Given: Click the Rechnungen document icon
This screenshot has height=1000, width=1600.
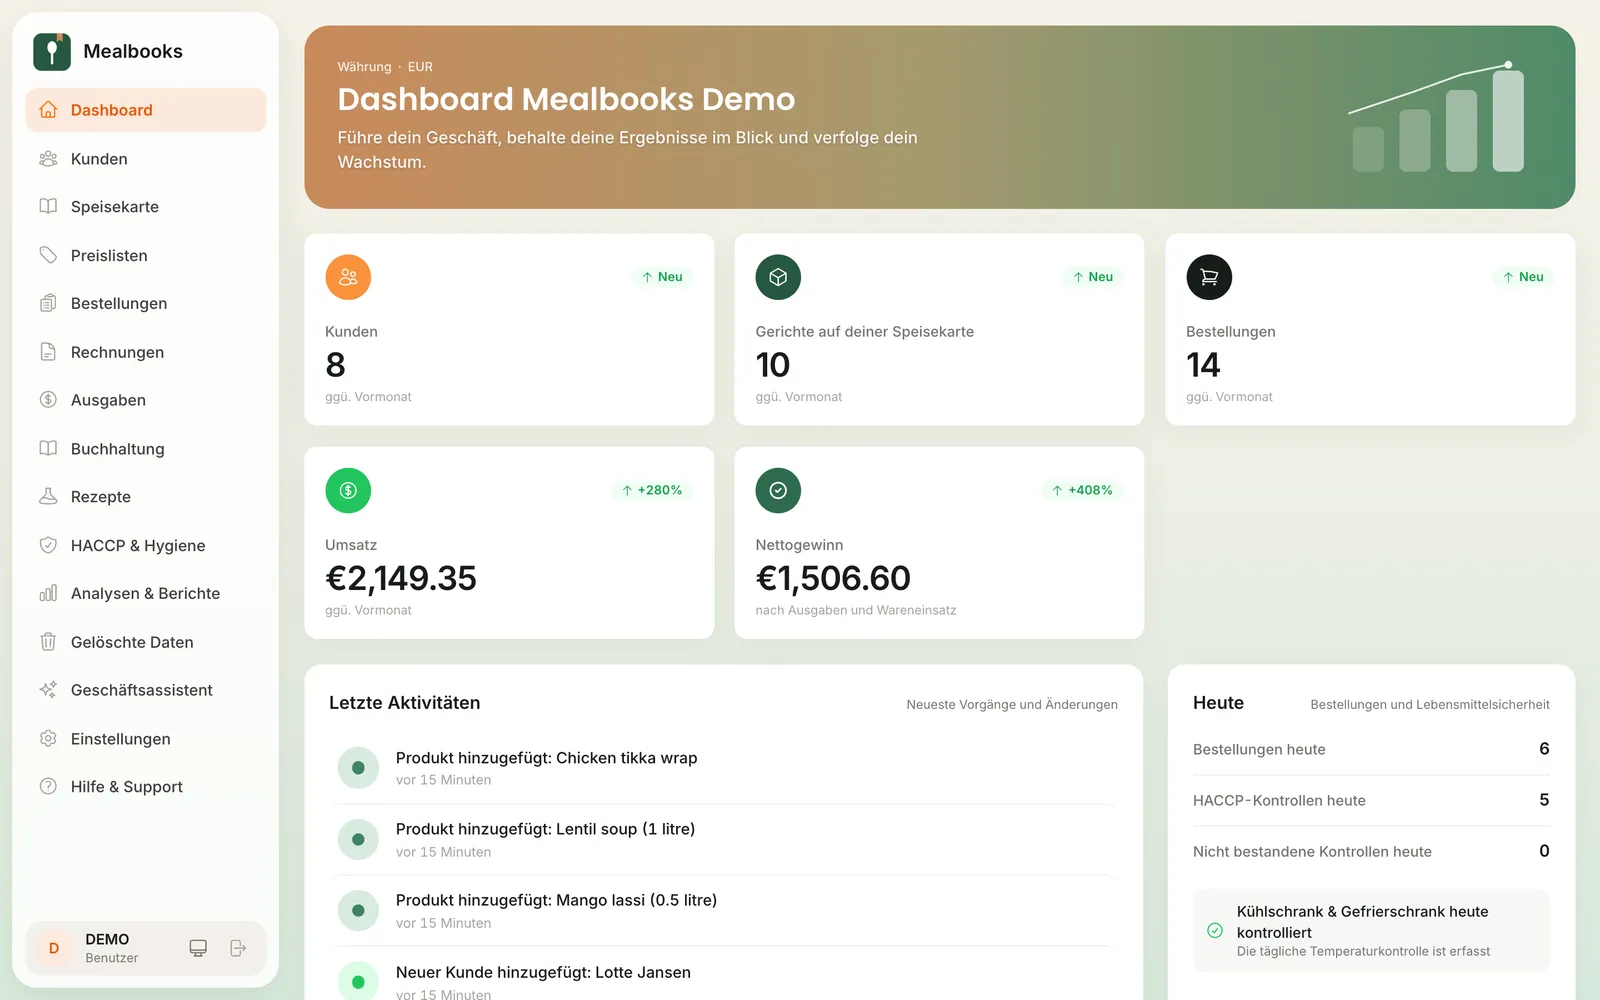Looking at the screenshot, I should (48, 352).
